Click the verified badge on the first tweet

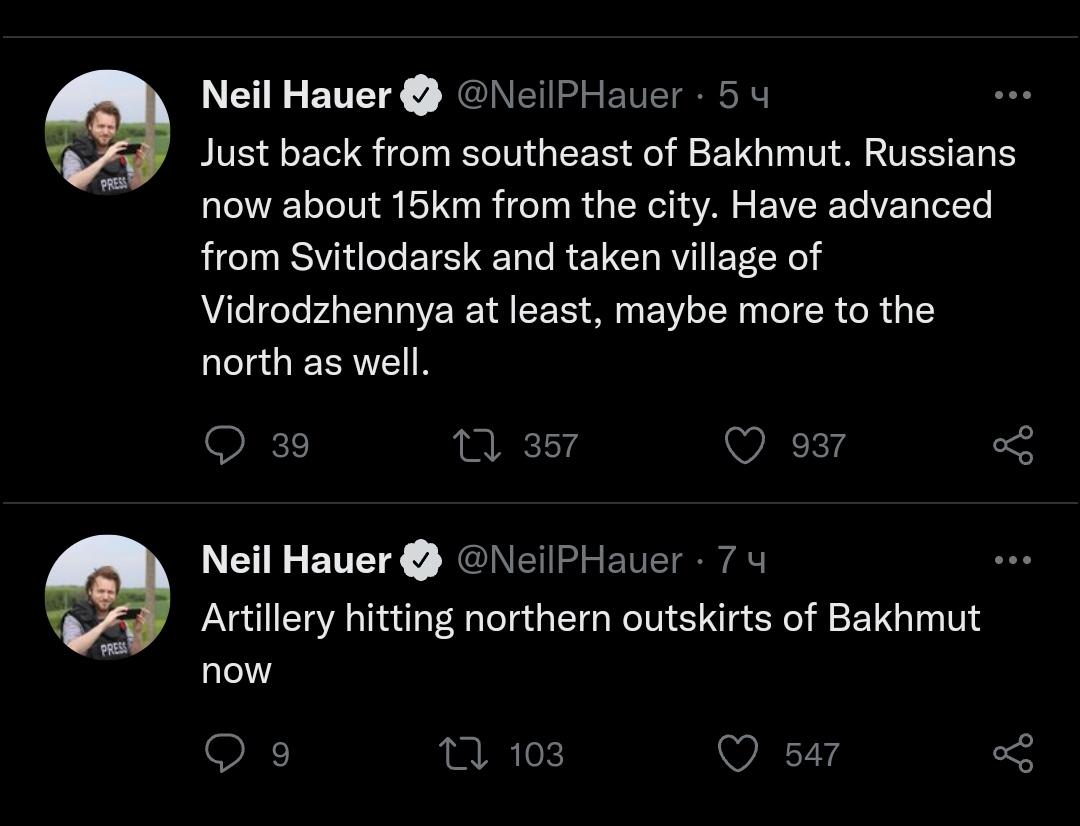pos(421,96)
